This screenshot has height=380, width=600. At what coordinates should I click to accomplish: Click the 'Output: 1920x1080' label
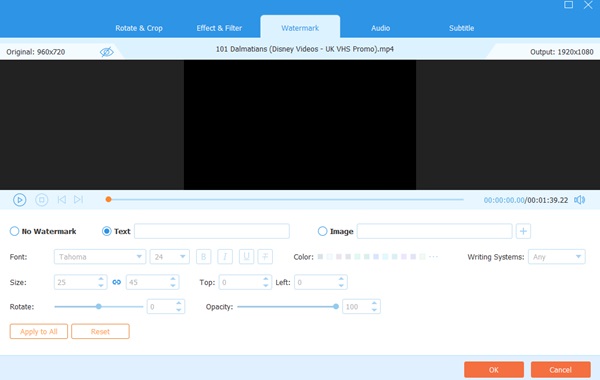tap(562, 52)
